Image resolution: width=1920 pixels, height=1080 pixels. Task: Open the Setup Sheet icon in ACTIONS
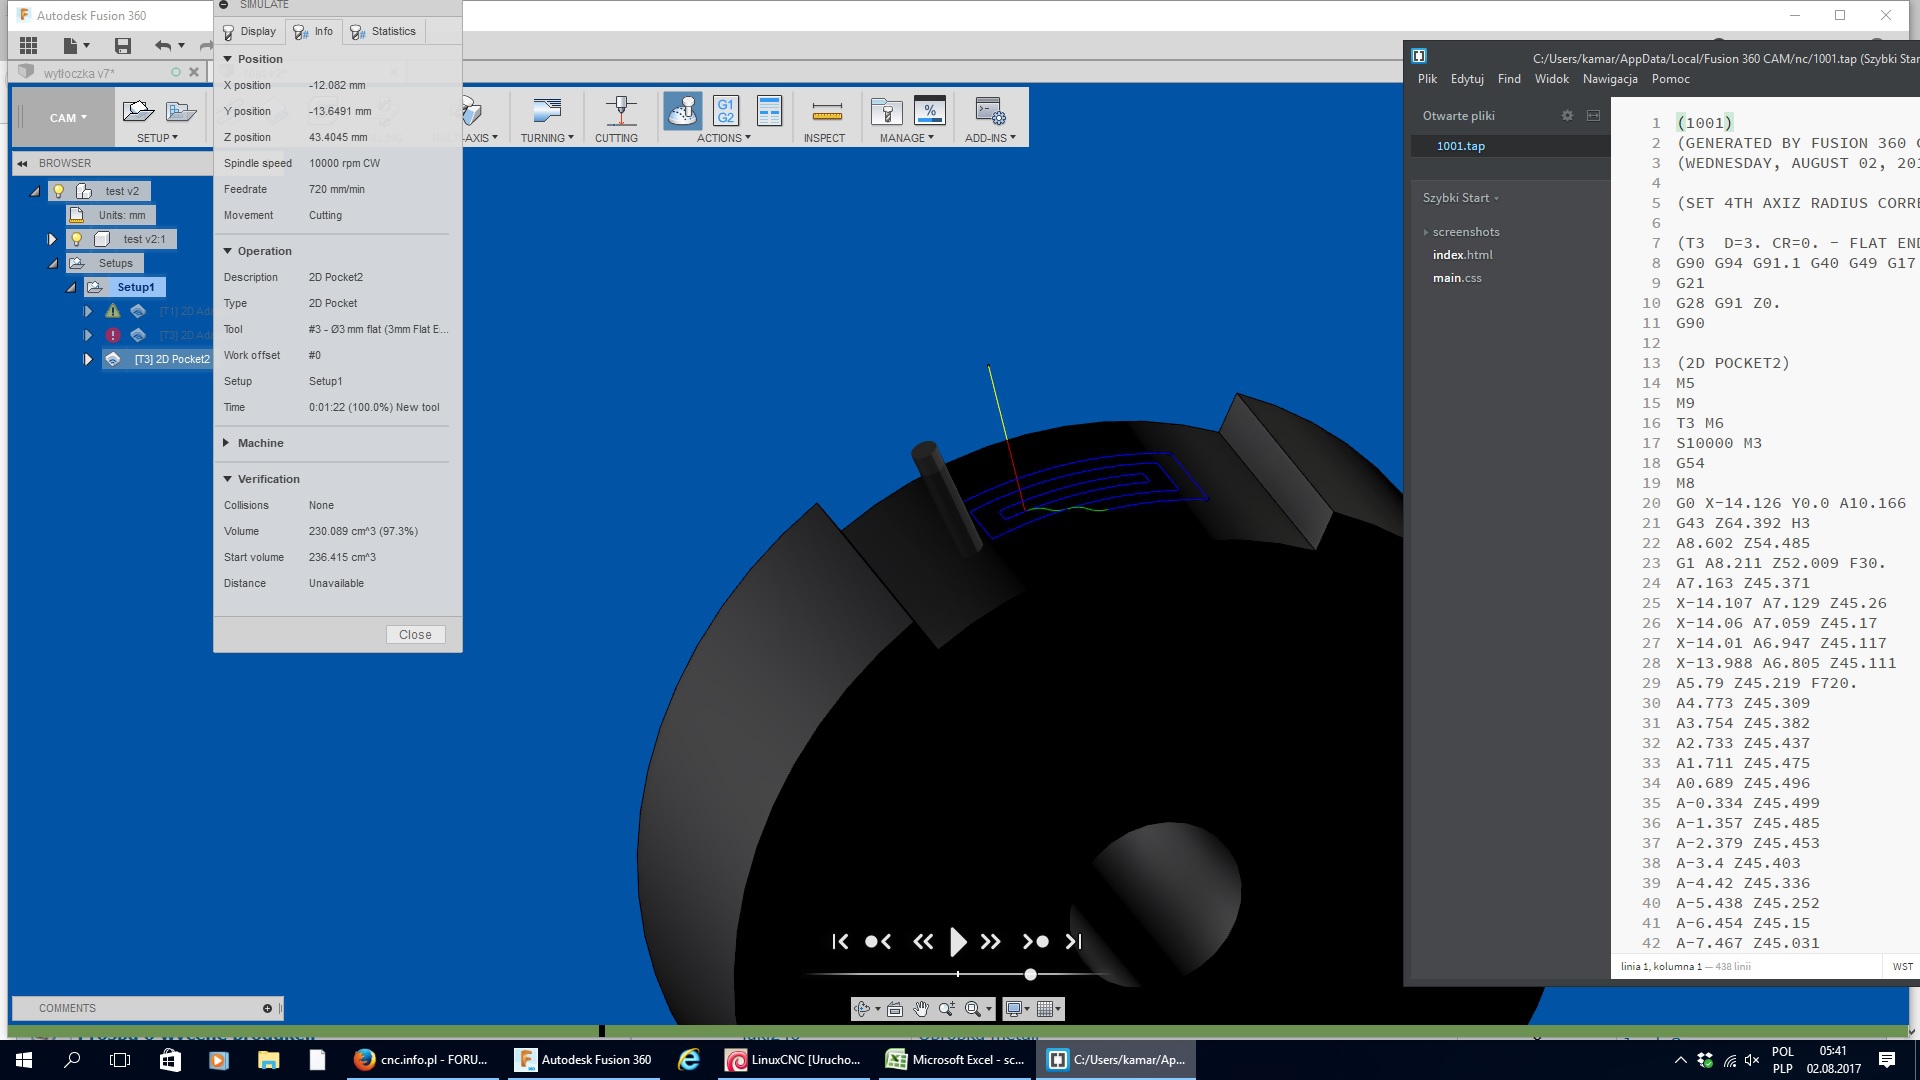point(769,111)
